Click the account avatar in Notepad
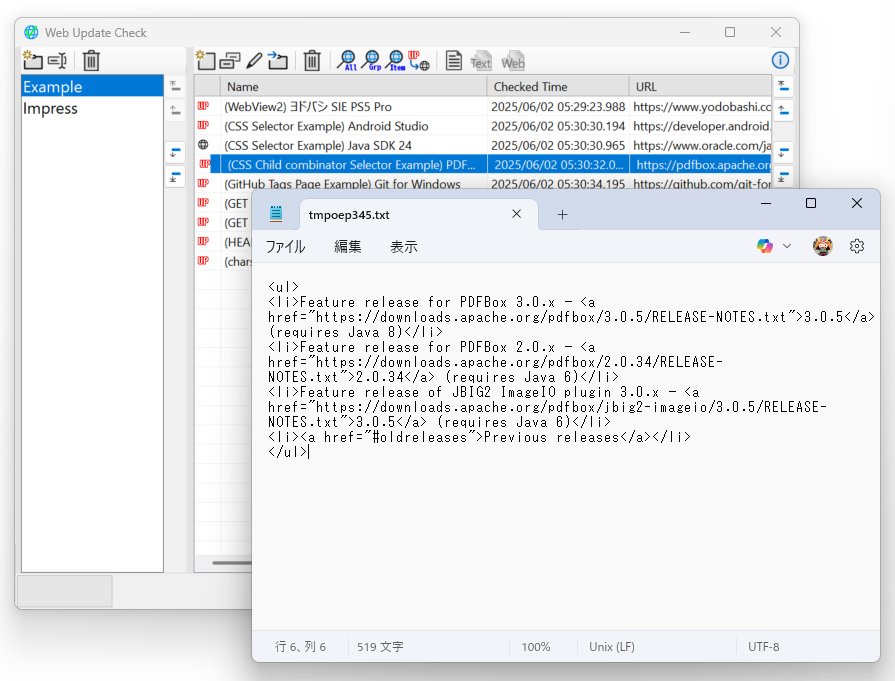This screenshot has height=681, width=895. point(823,246)
